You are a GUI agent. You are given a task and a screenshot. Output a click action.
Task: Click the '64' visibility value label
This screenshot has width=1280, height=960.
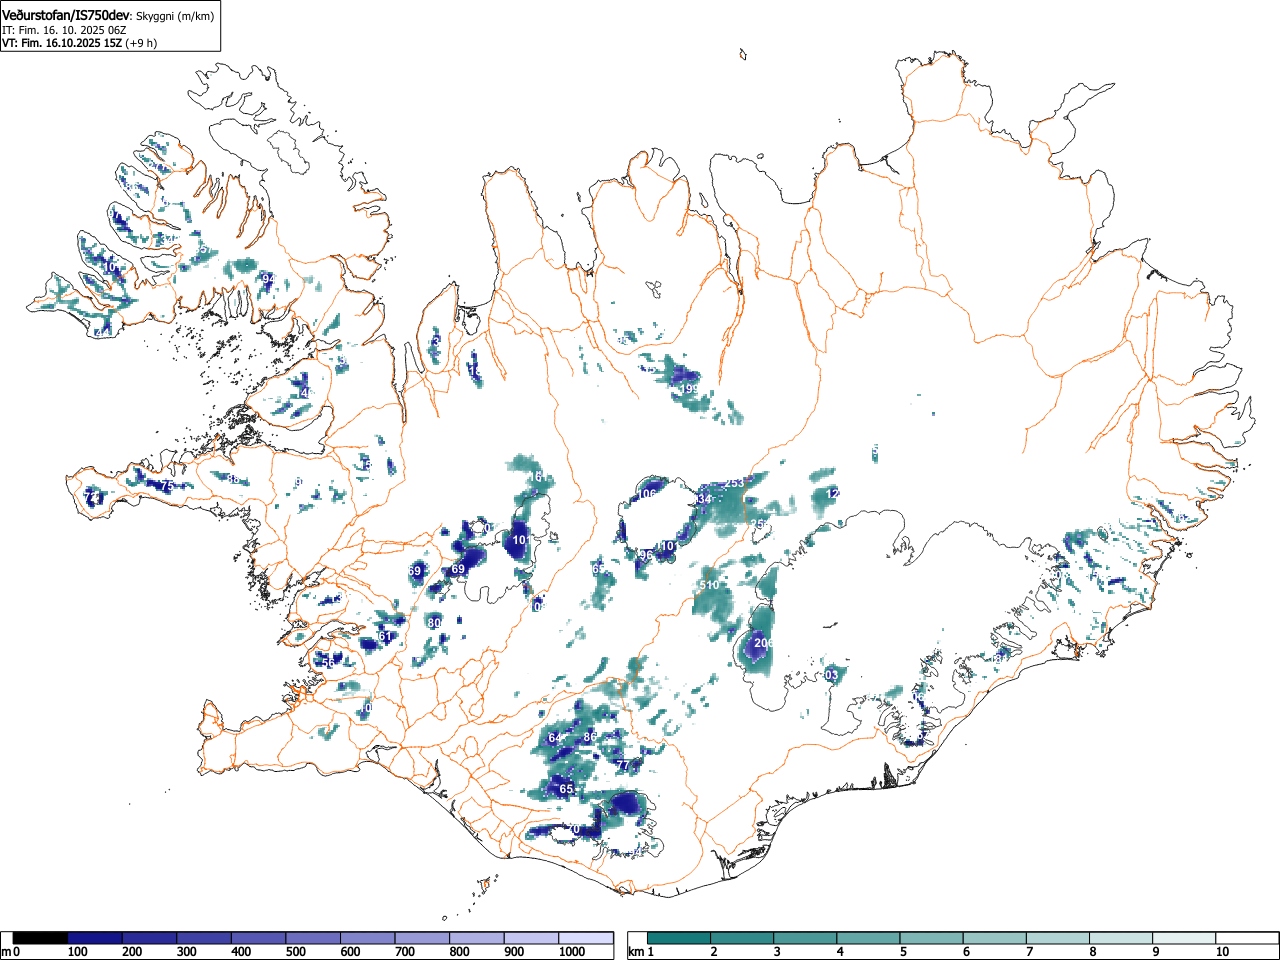555,738
